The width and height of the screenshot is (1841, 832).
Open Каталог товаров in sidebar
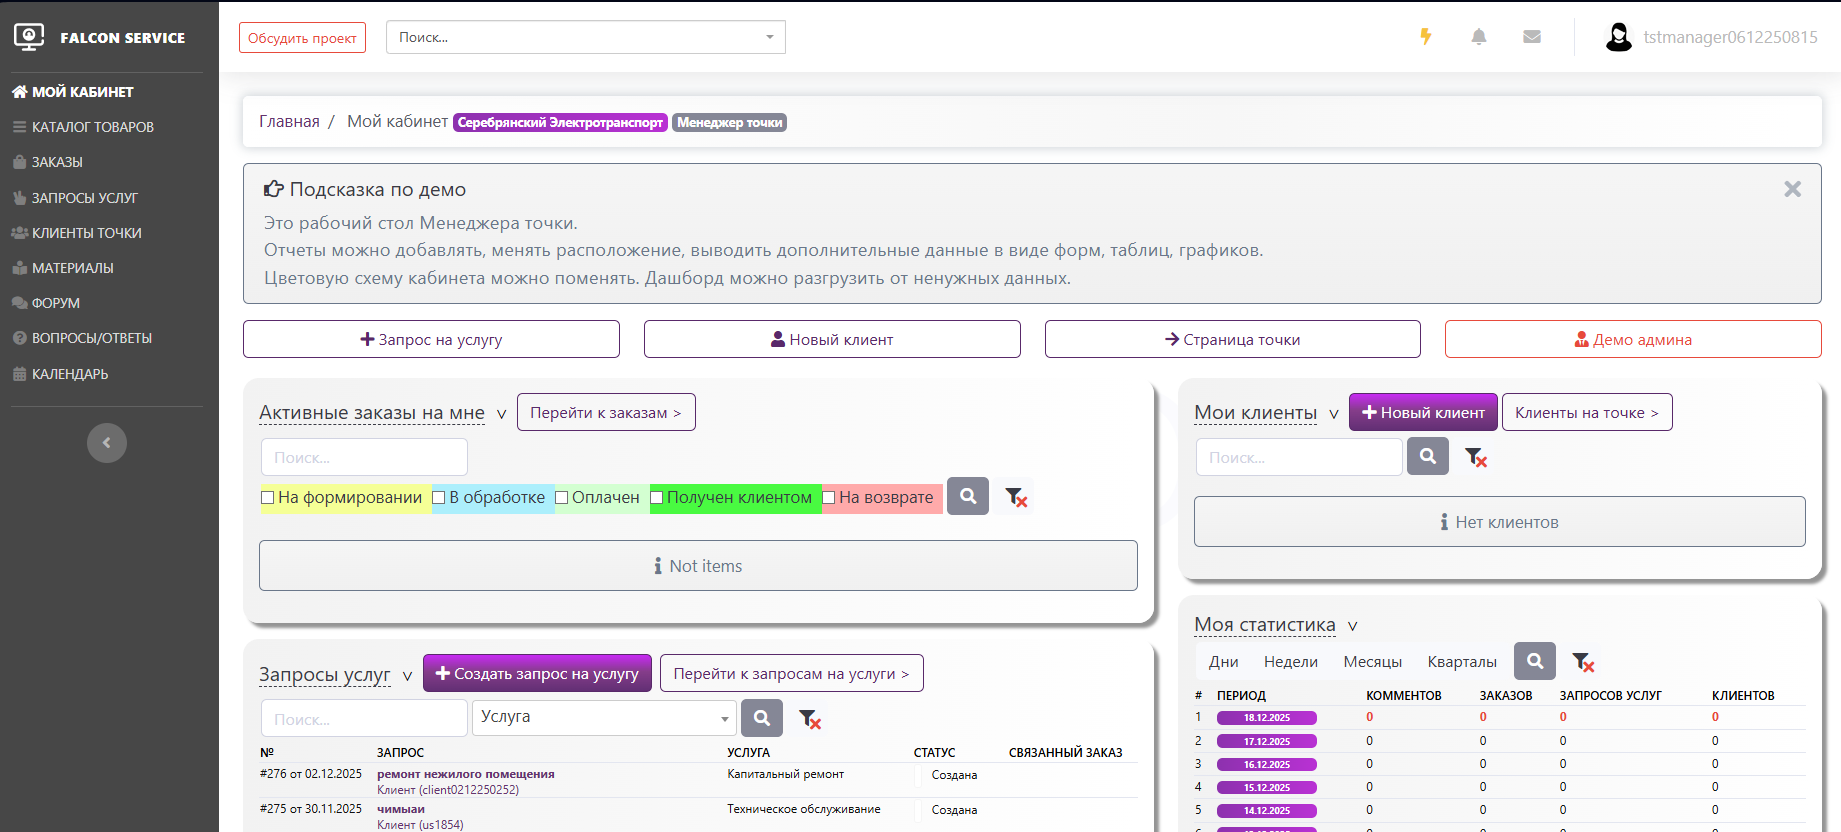pos(92,127)
